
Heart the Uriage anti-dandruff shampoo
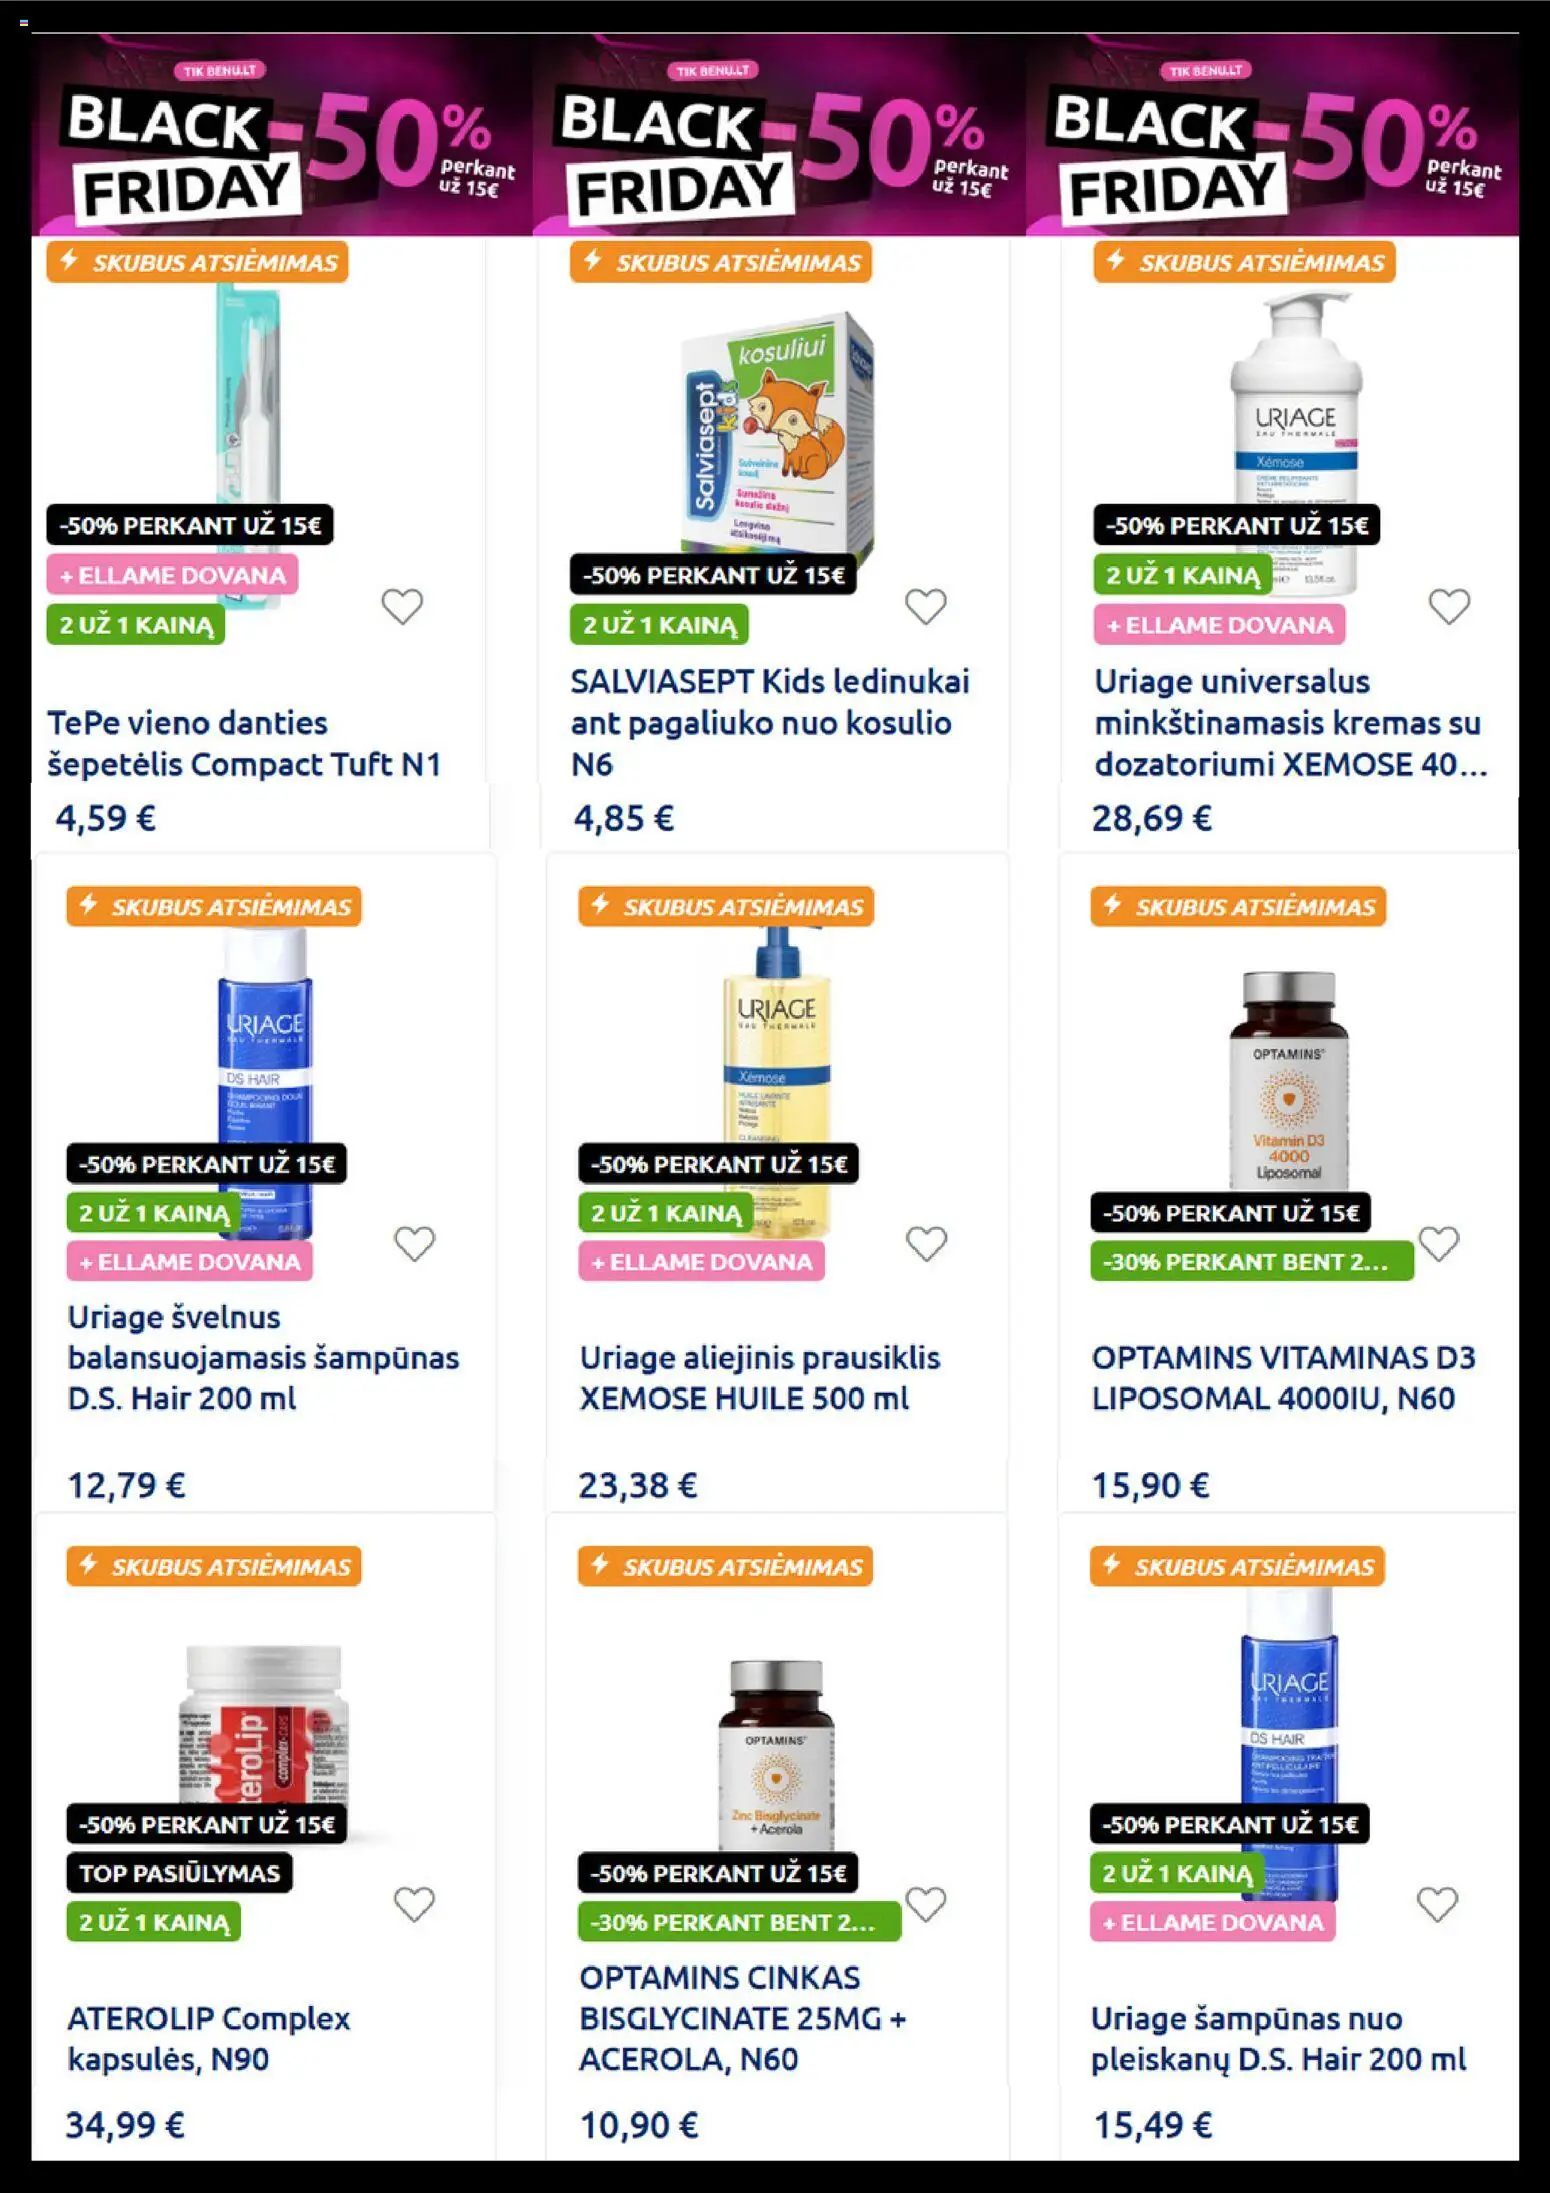[x=1437, y=1904]
